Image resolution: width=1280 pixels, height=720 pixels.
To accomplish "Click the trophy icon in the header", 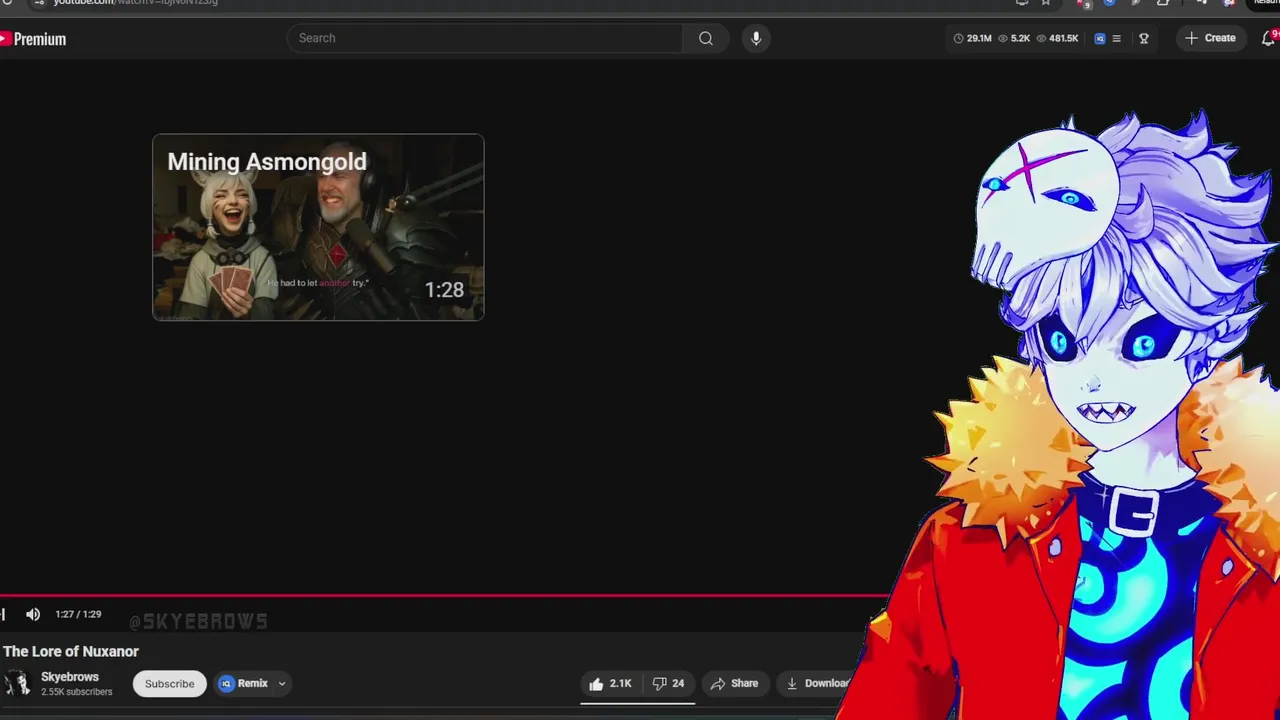I will pos(1144,38).
